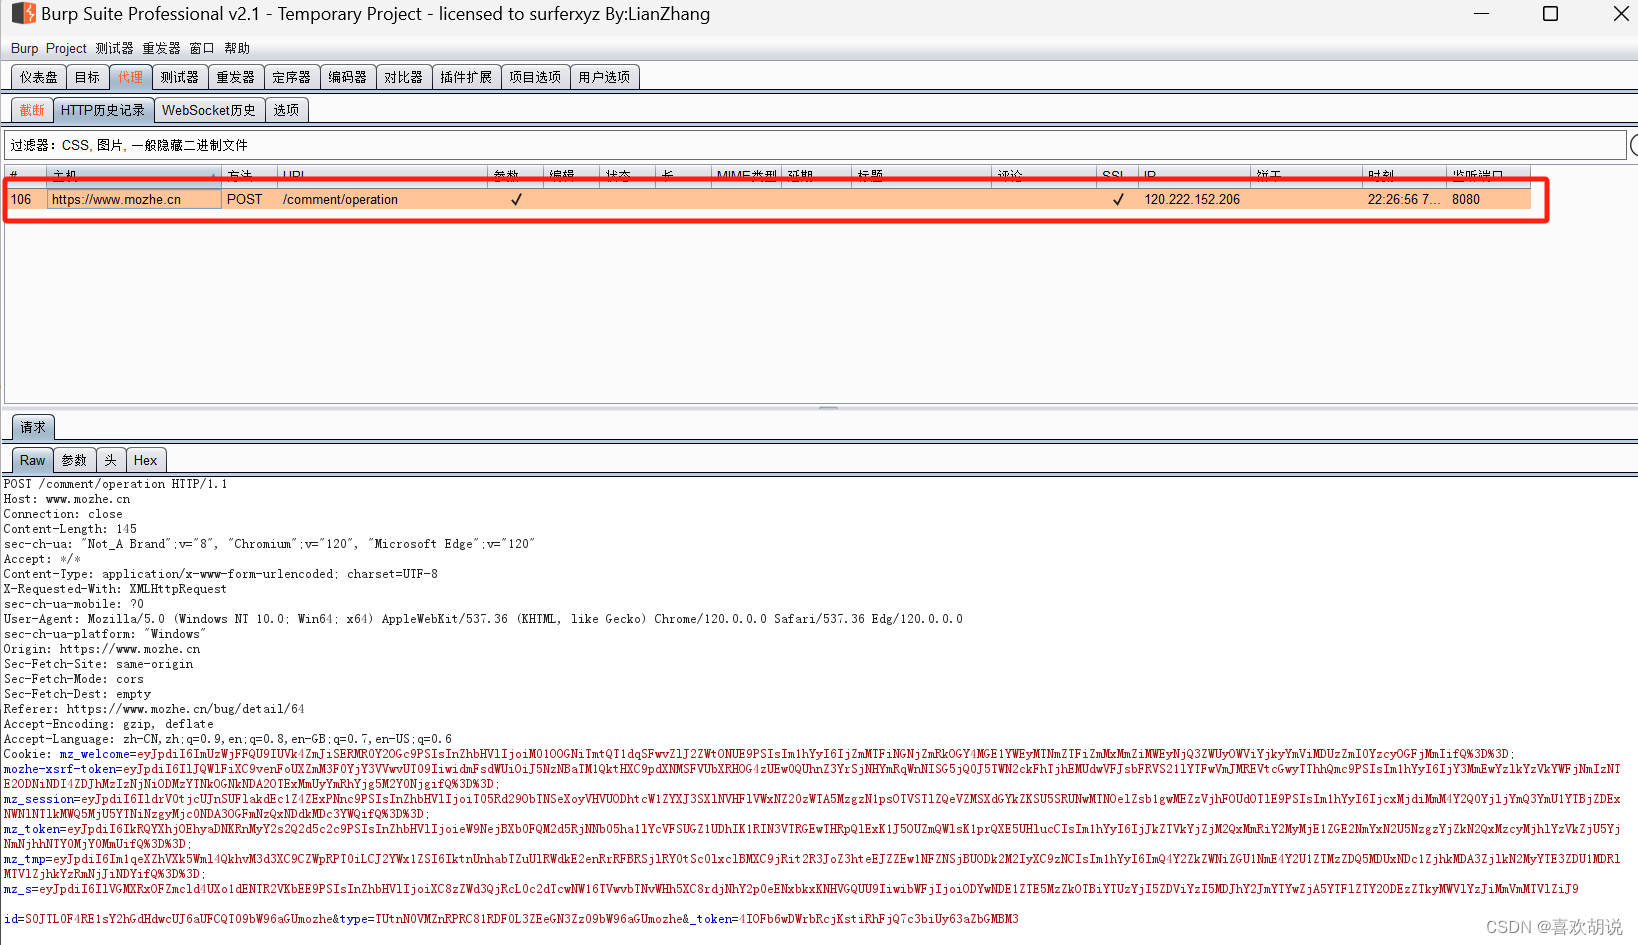Switch to the 仪表盘 tab
The height and width of the screenshot is (945, 1638).
click(x=37, y=76)
